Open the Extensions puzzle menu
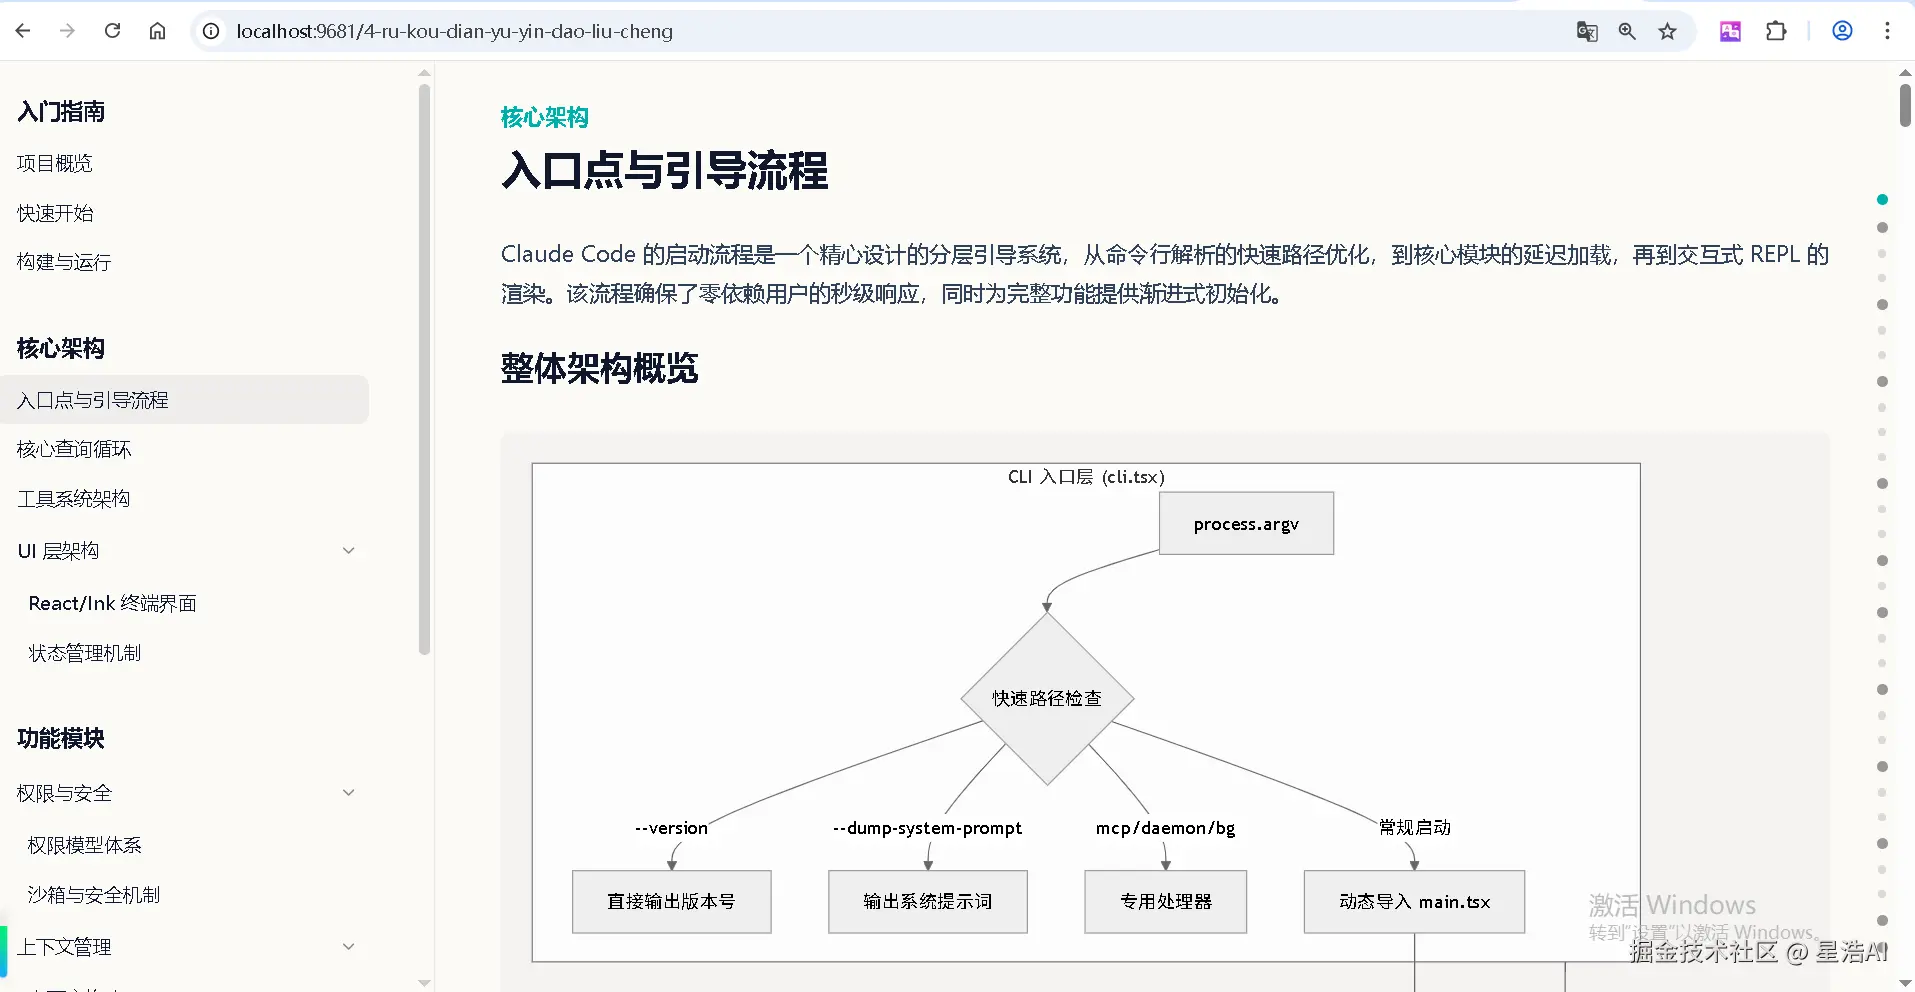The height and width of the screenshot is (992, 1915). pos(1776,31)
